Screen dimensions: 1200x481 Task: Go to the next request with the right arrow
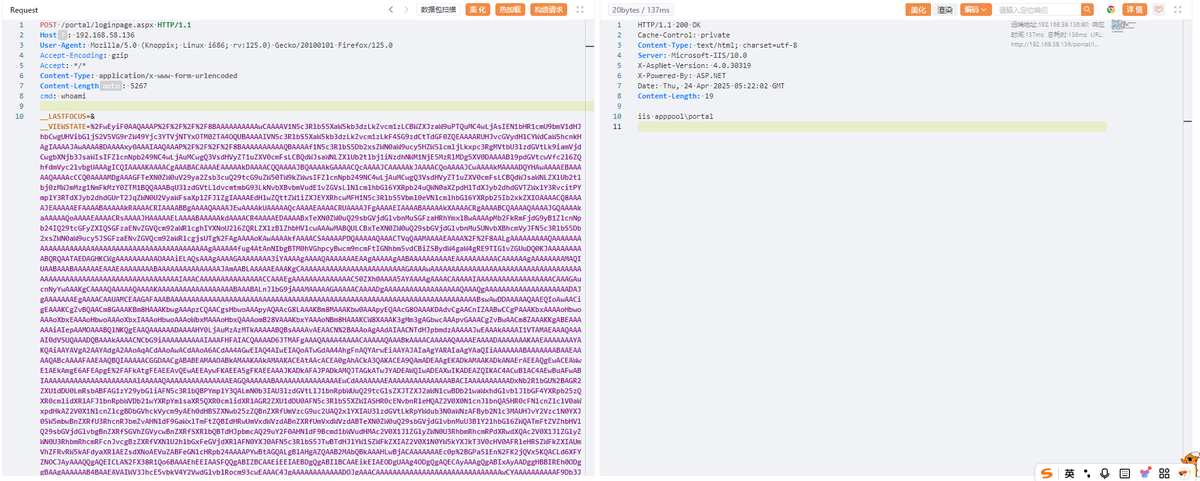pos(407,9)
